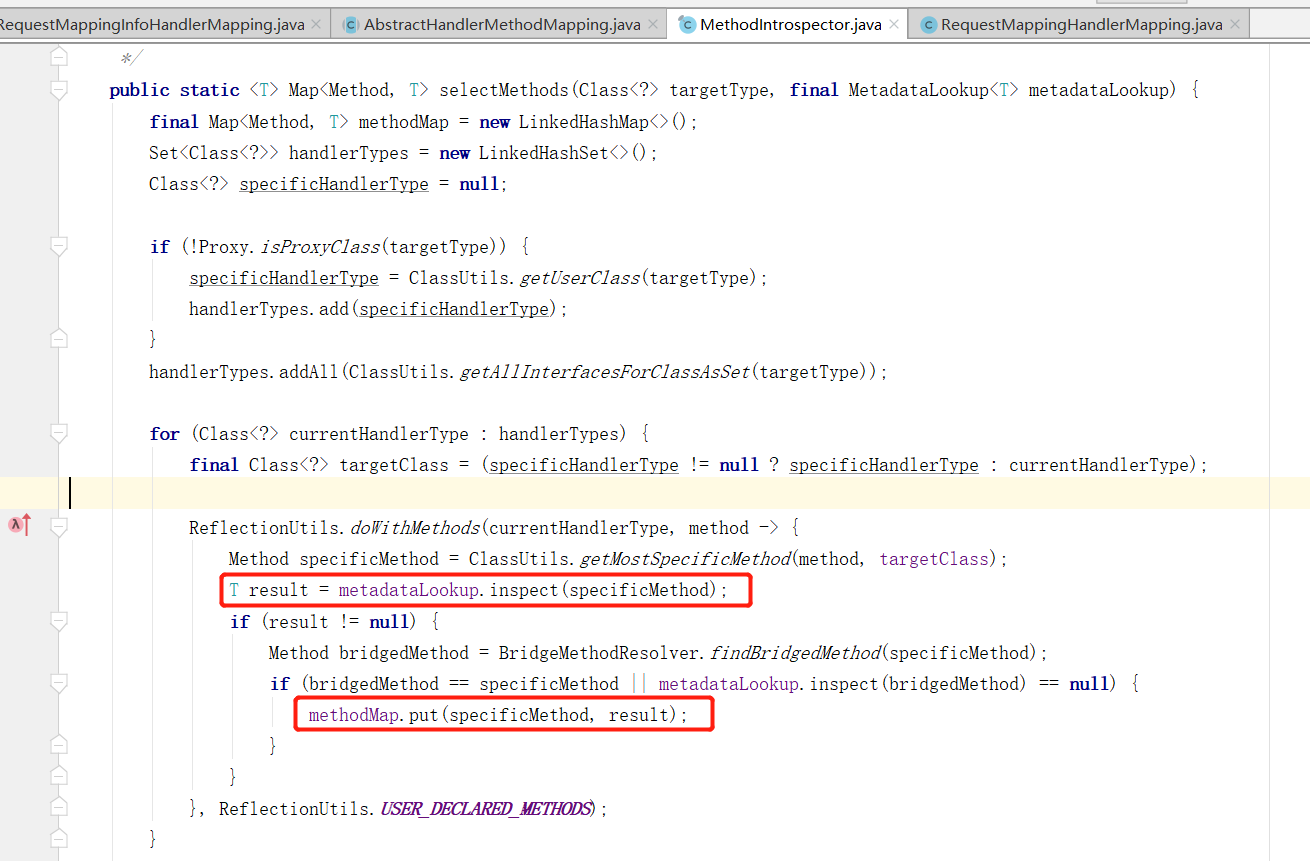The height and width of the screenshot is (861, 1310).
Task: Click the underlined specificHandlerType variable
Action: 333,184
